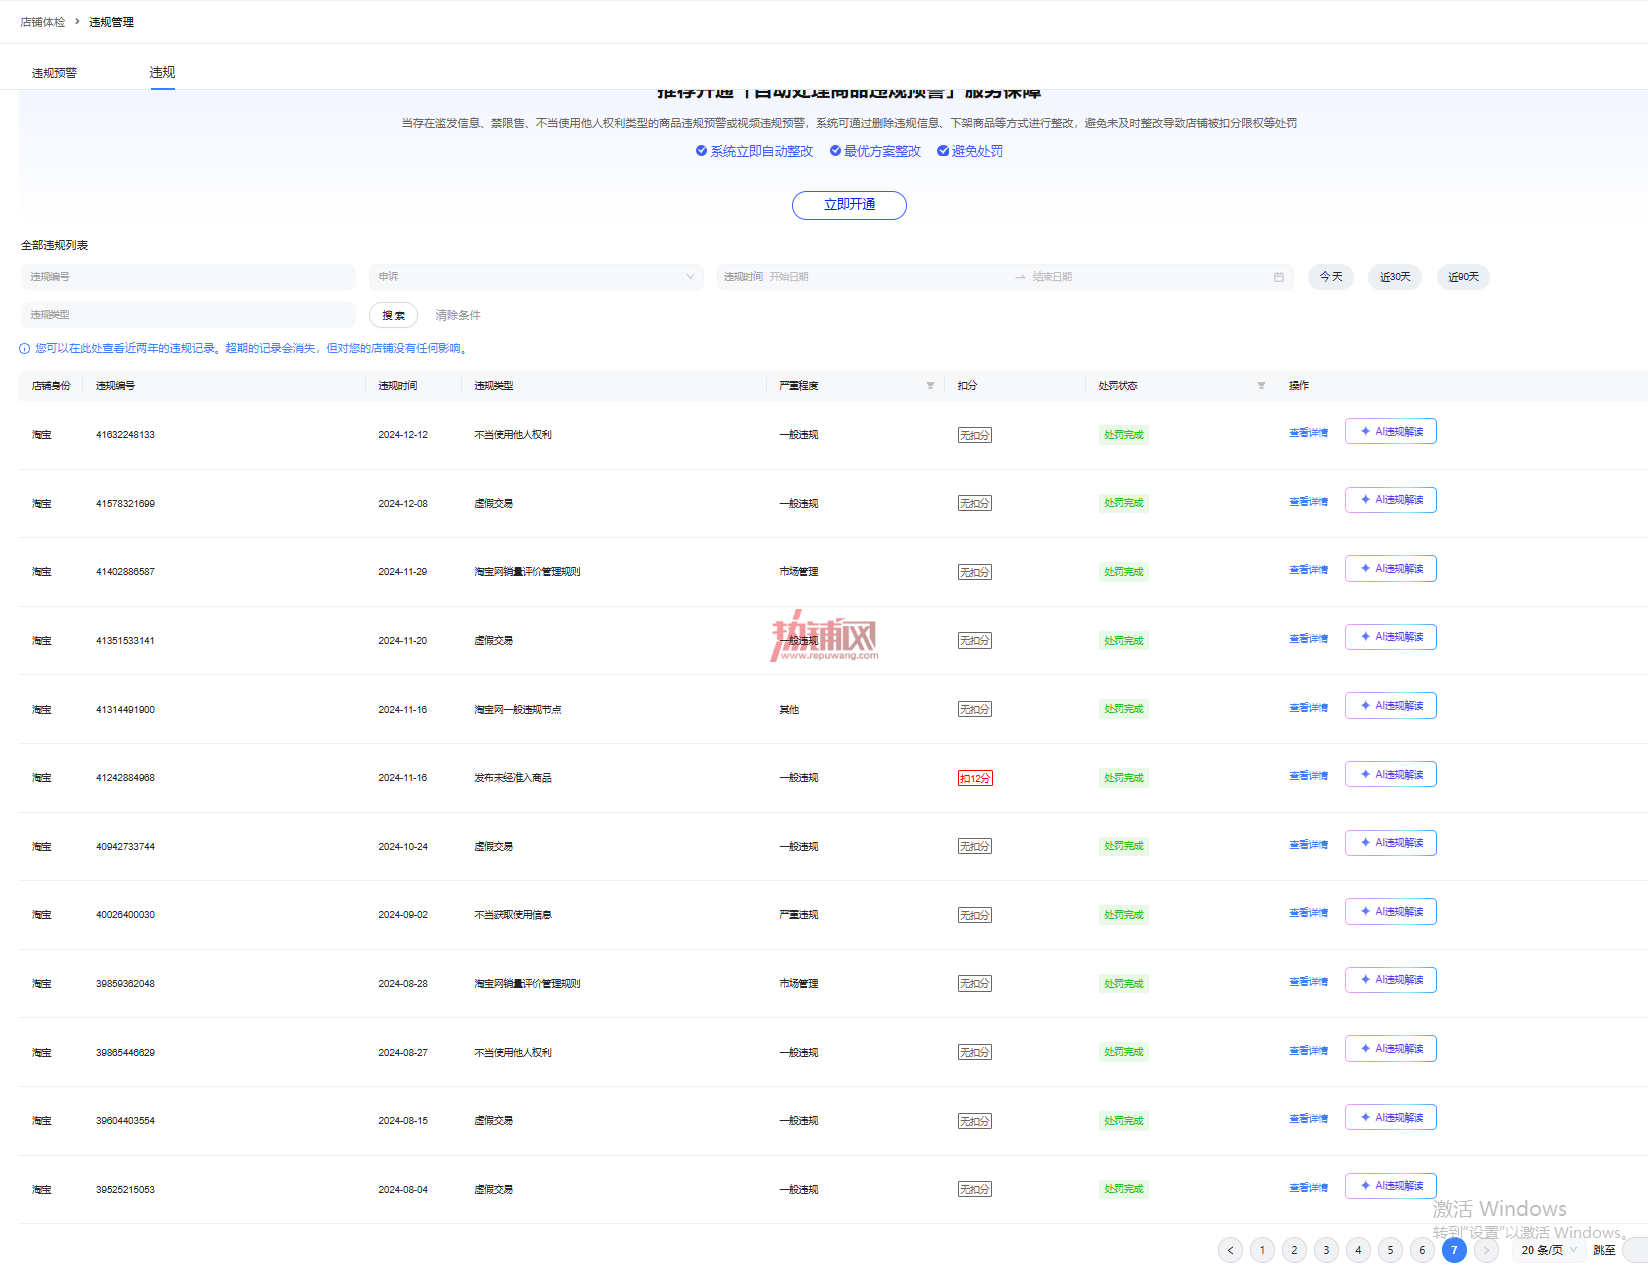Click the 避免处罚 checkmark item
Image resolution: width=1648 pixels, height=1272 pixels.
pos(969,151)
